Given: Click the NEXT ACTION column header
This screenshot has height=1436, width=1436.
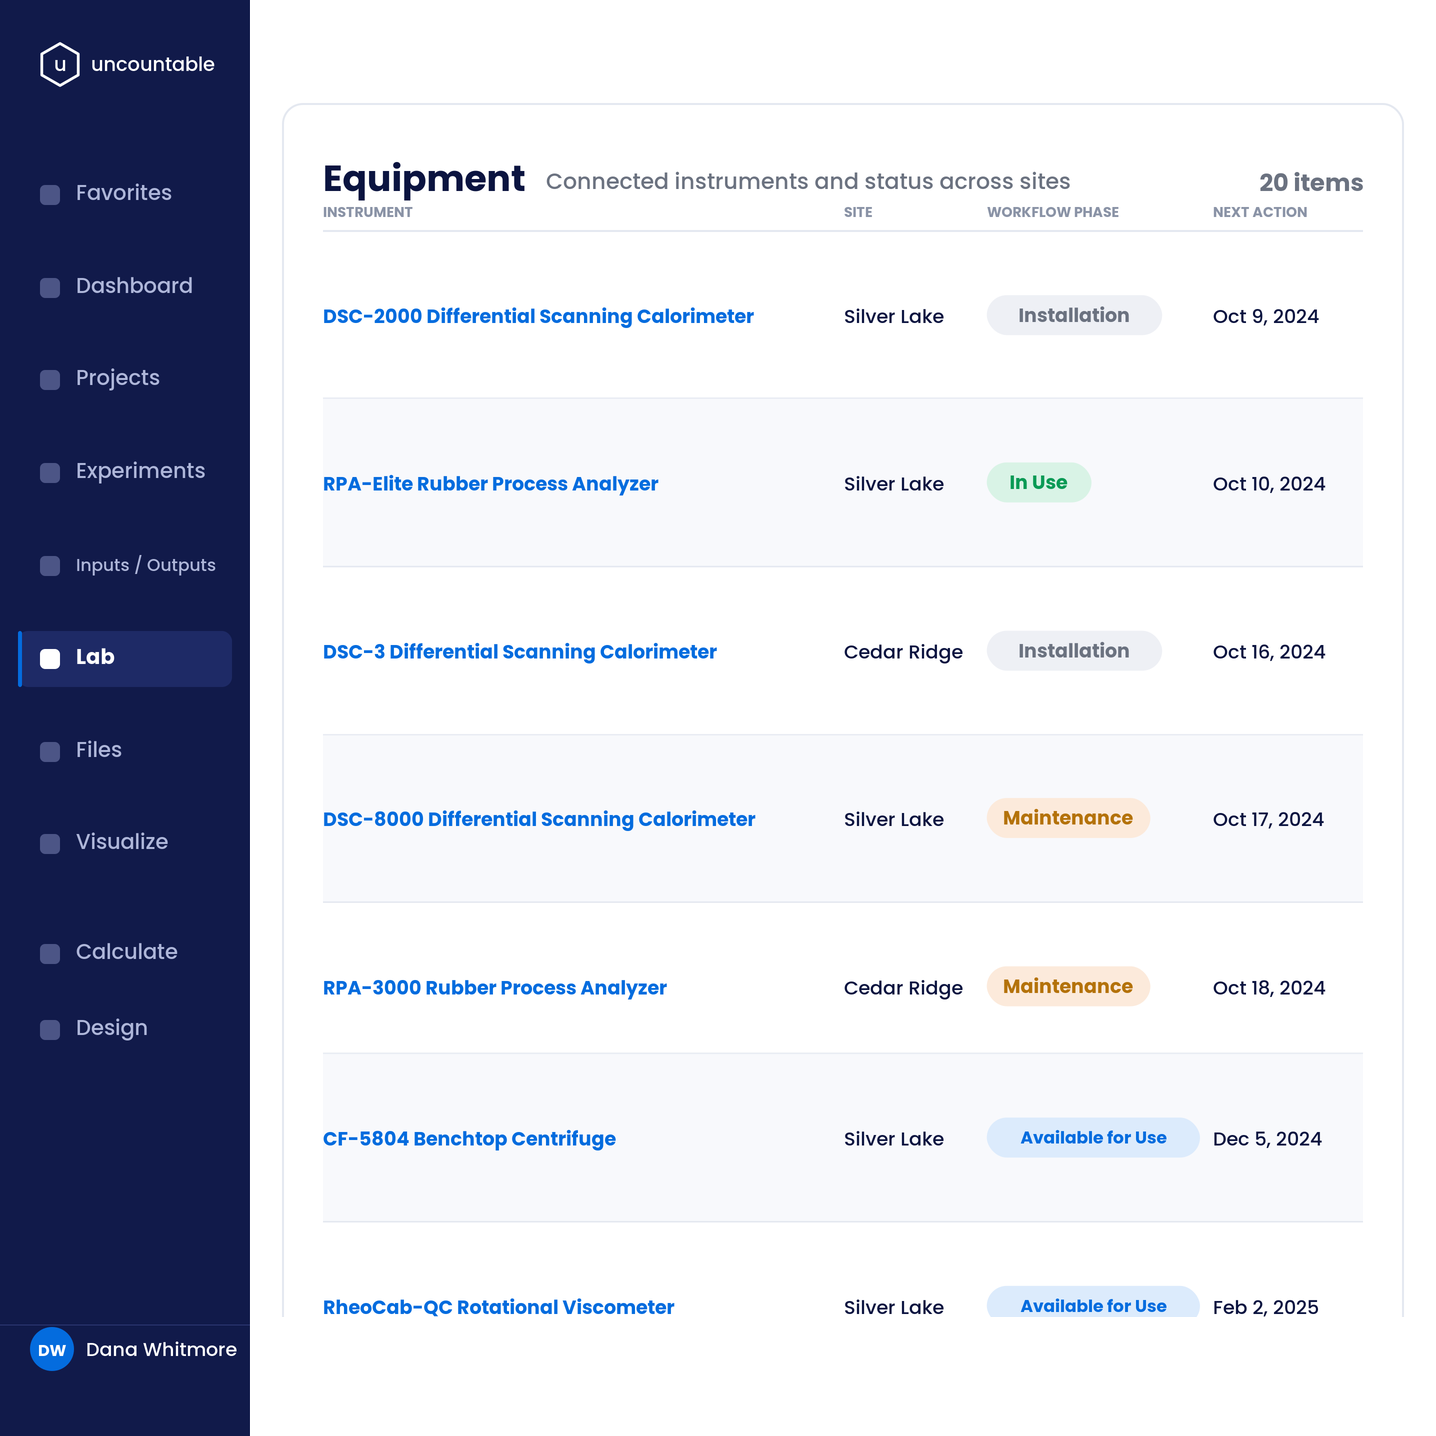Looking at the screenshot, I should [1260, 212].
